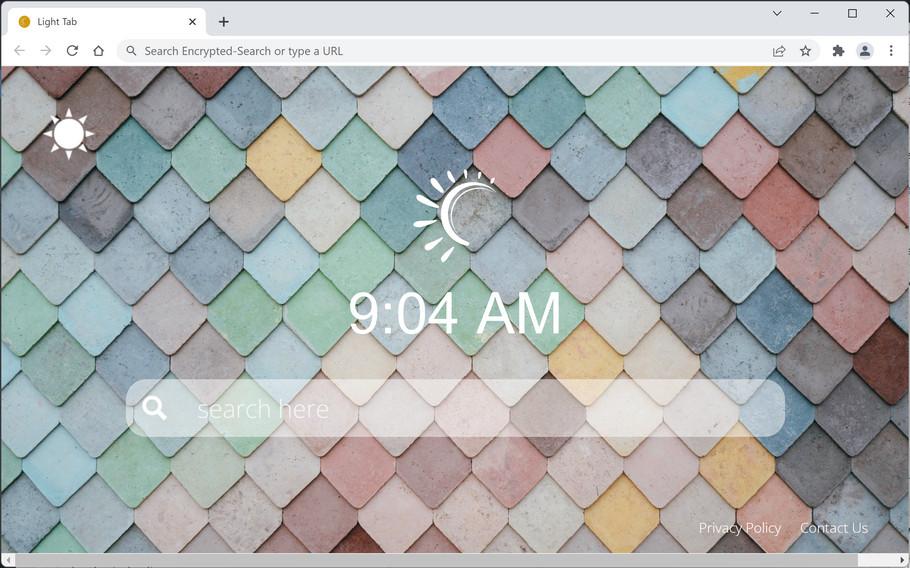This screenshot has height=568, width=910.
Task: Maximize the browser window
Action: (x=852, y=13)
